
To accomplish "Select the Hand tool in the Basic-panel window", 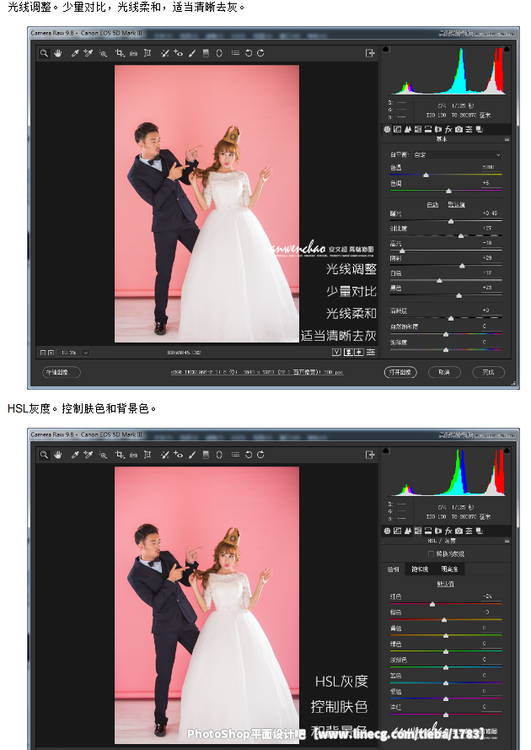I will [x=58, y=53].
